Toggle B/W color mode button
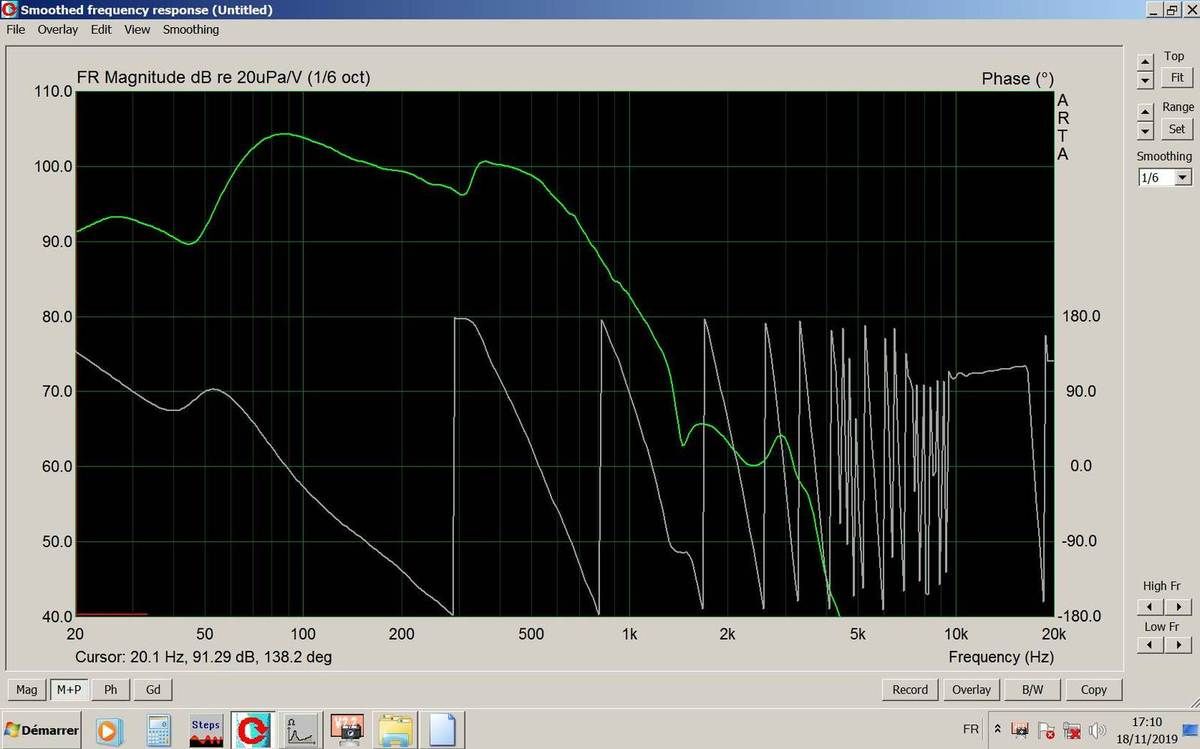Viewport: 1200px width, 749px height. 1033,689
